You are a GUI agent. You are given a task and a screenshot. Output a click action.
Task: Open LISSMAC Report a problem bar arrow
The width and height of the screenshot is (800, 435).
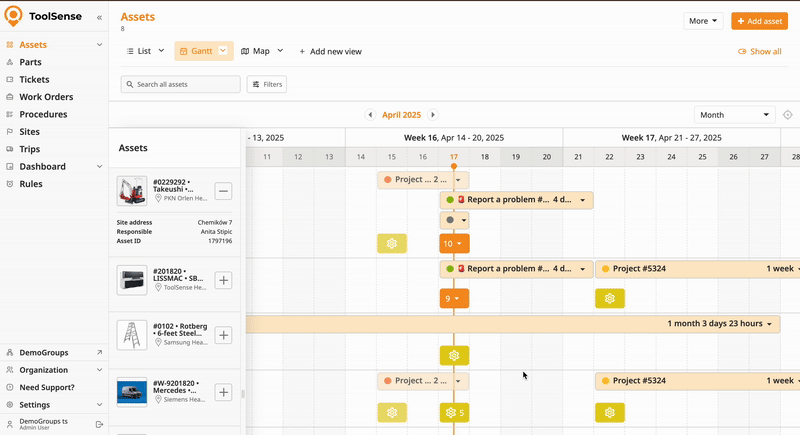tap(582, 269)
